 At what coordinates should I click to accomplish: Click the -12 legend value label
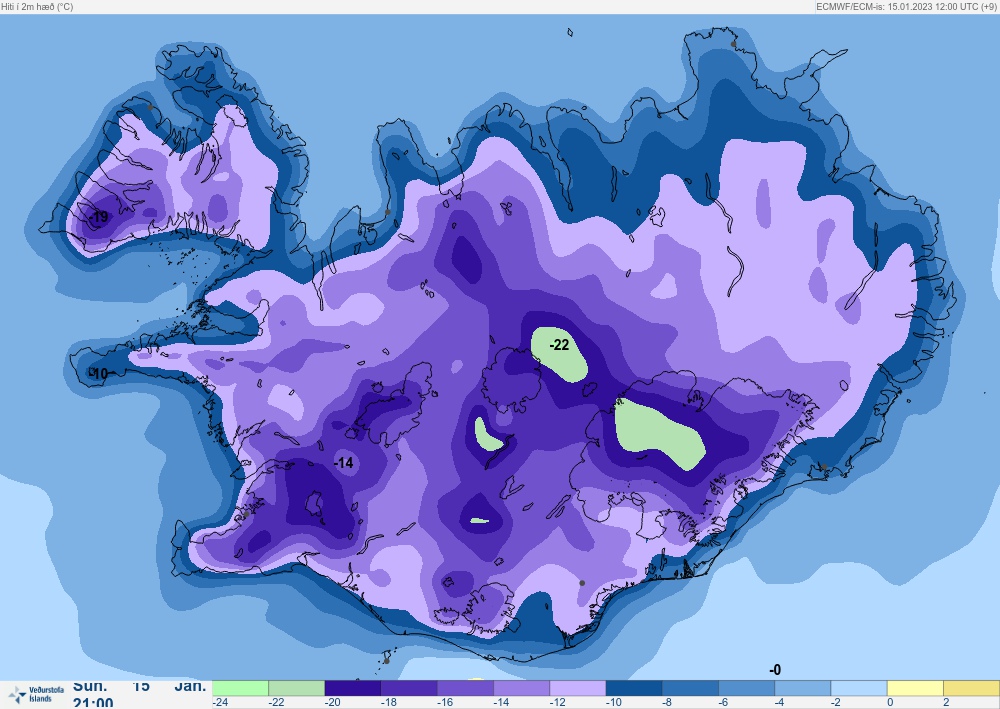(x=558, y=702)
